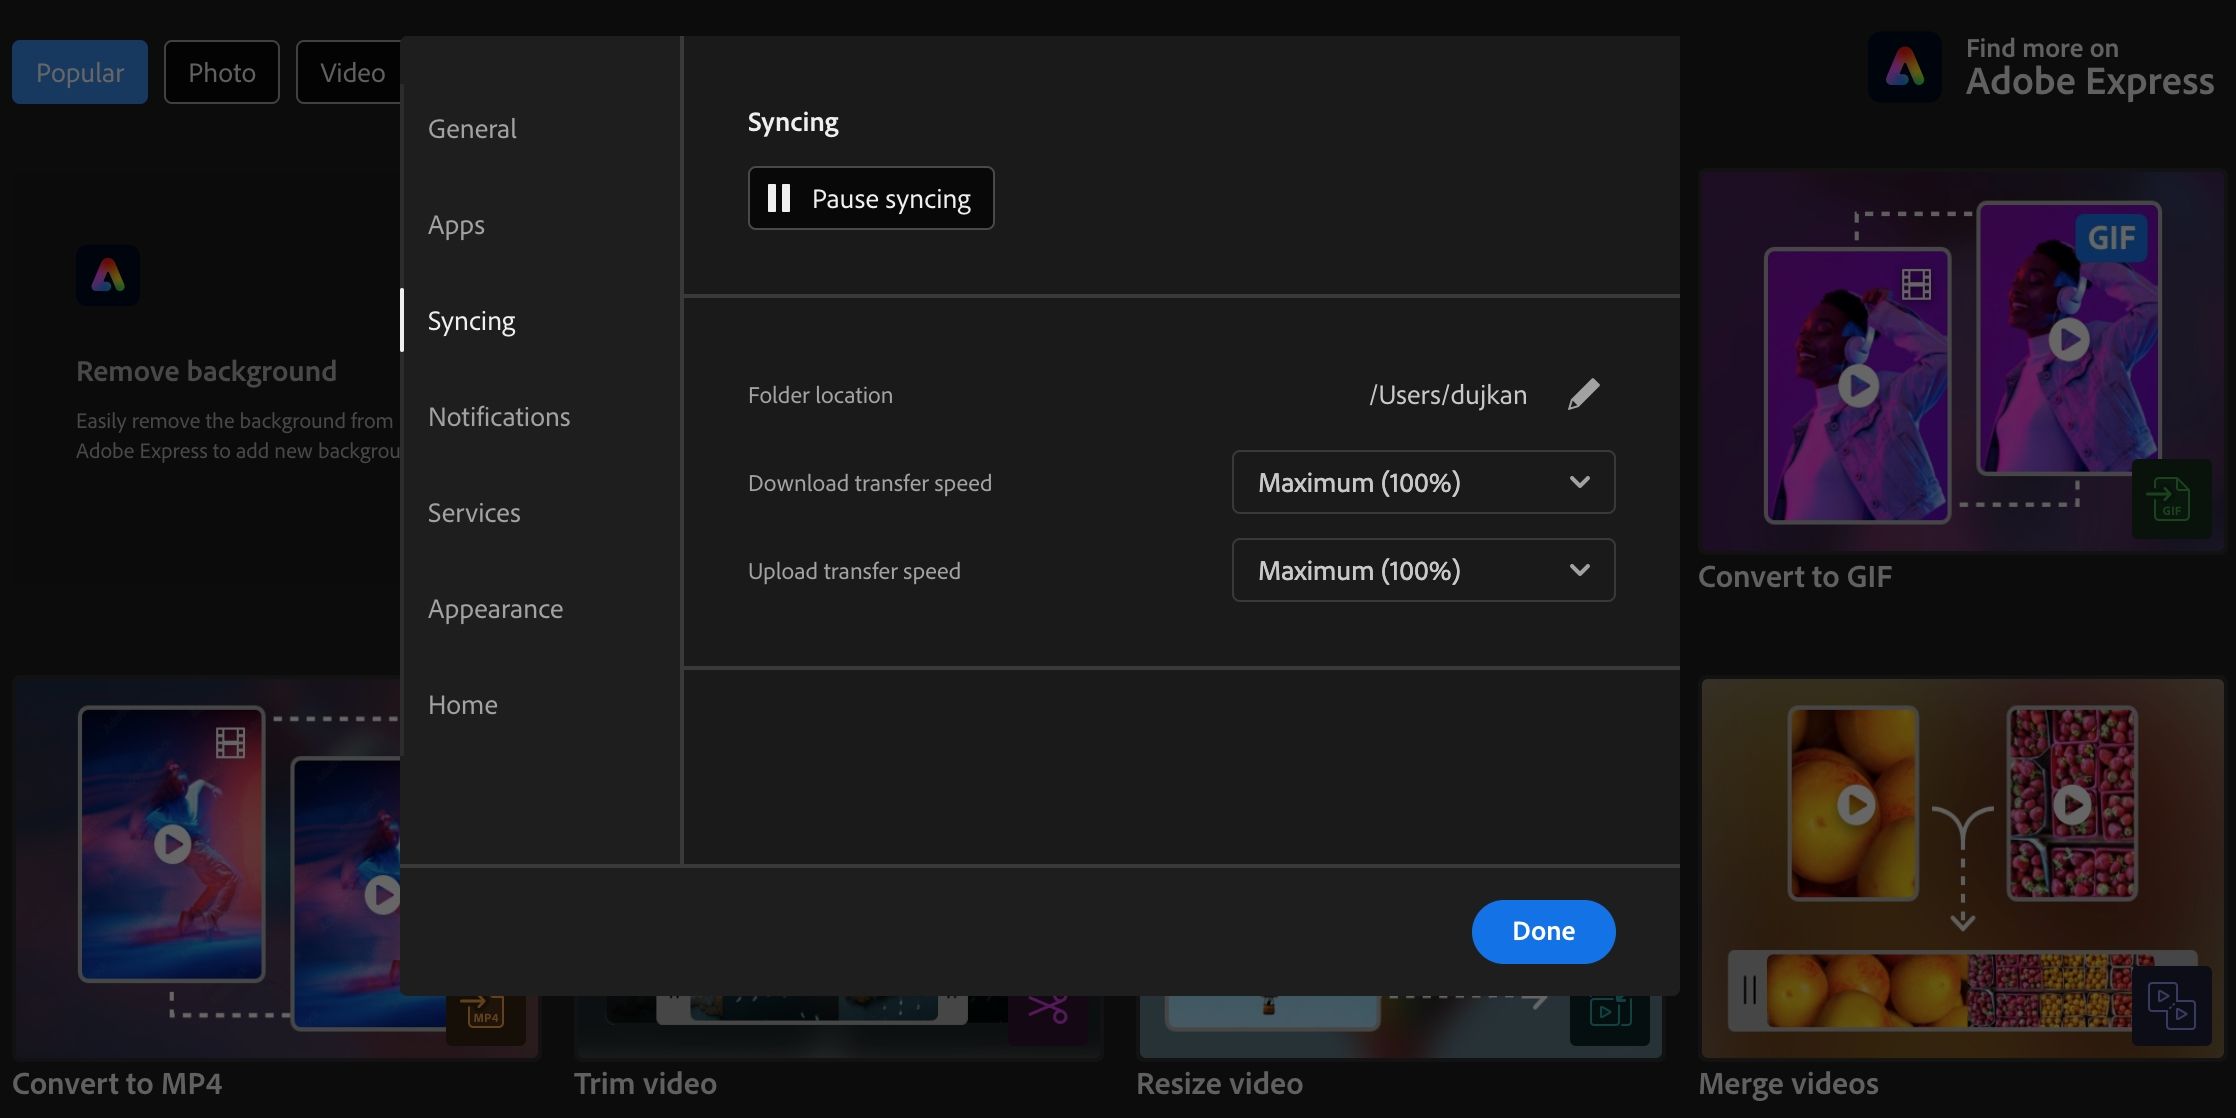Screen dimensions: 2236x1118
Task: Open the Download transfer speed dropdown
Action: click(x=1423, y=482)
